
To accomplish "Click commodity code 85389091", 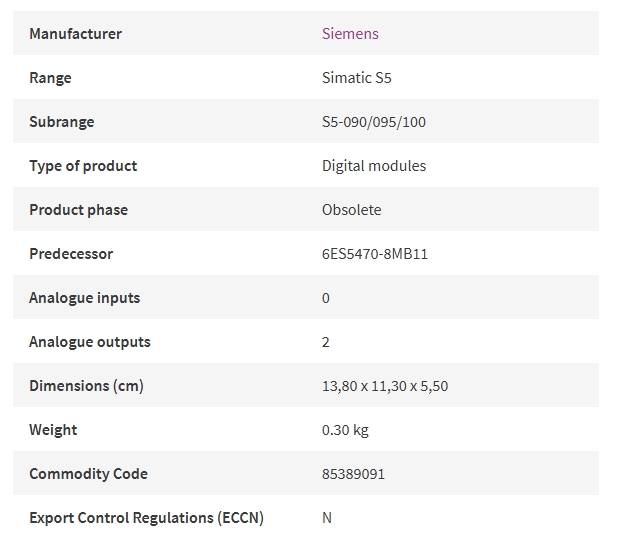I will click(x=353, y=474).
